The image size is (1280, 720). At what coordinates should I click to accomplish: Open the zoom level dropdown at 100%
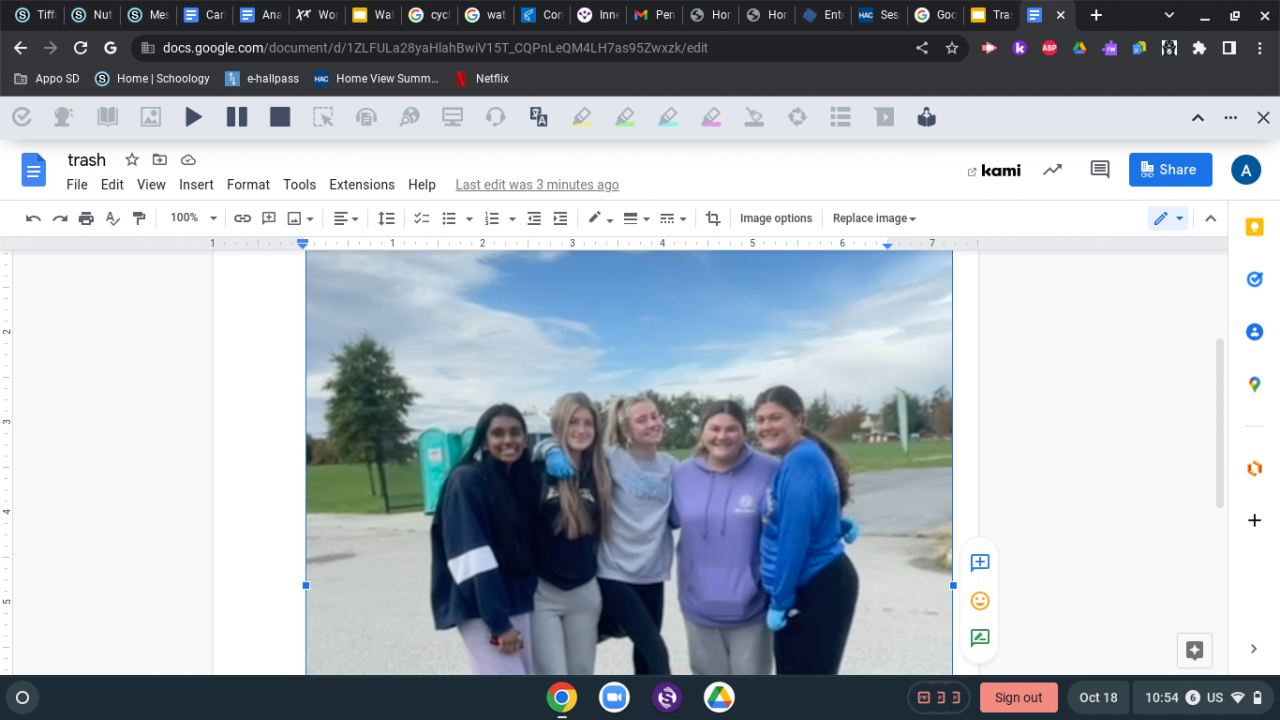(x=192, y=218)
